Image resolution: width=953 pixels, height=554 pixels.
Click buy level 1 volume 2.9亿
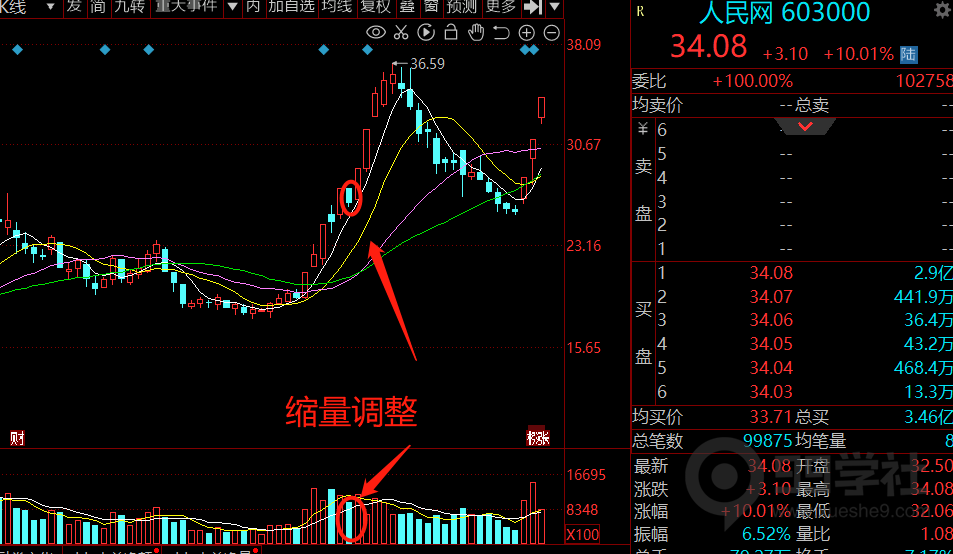coord(933,273)
